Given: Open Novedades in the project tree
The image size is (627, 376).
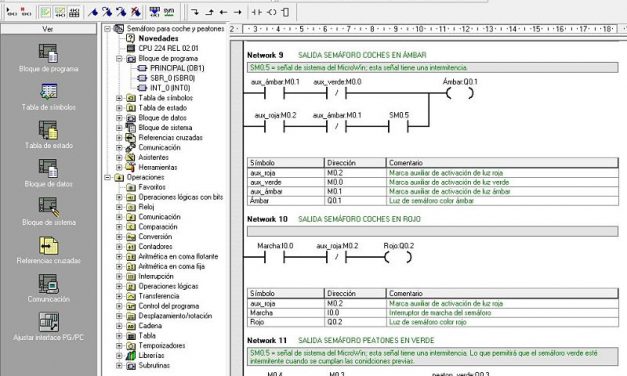Looking at the screenshot, I should point(158,38).
